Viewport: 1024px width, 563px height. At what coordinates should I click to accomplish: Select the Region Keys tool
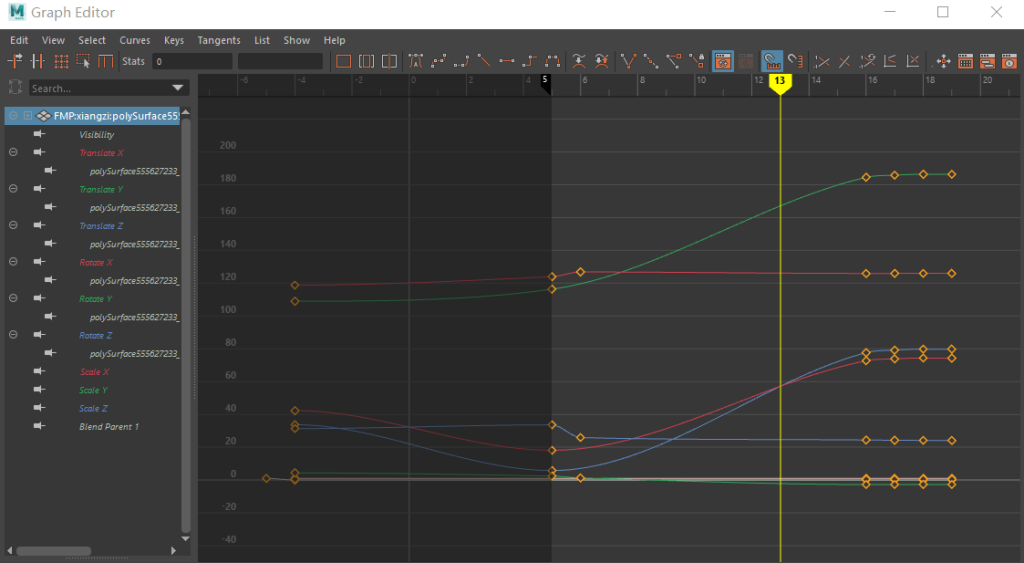pyautogui.click(x=83, y=61)
